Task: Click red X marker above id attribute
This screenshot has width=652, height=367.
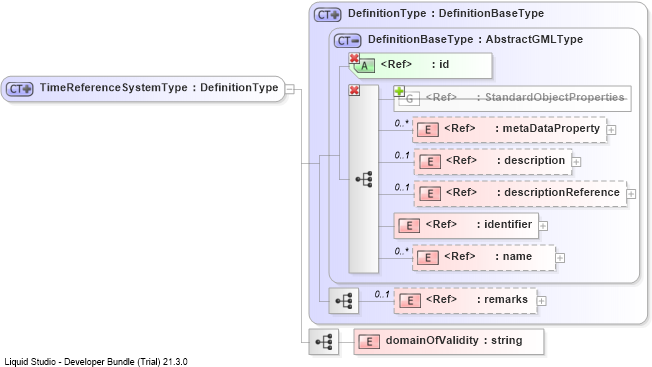Action: 354,58
